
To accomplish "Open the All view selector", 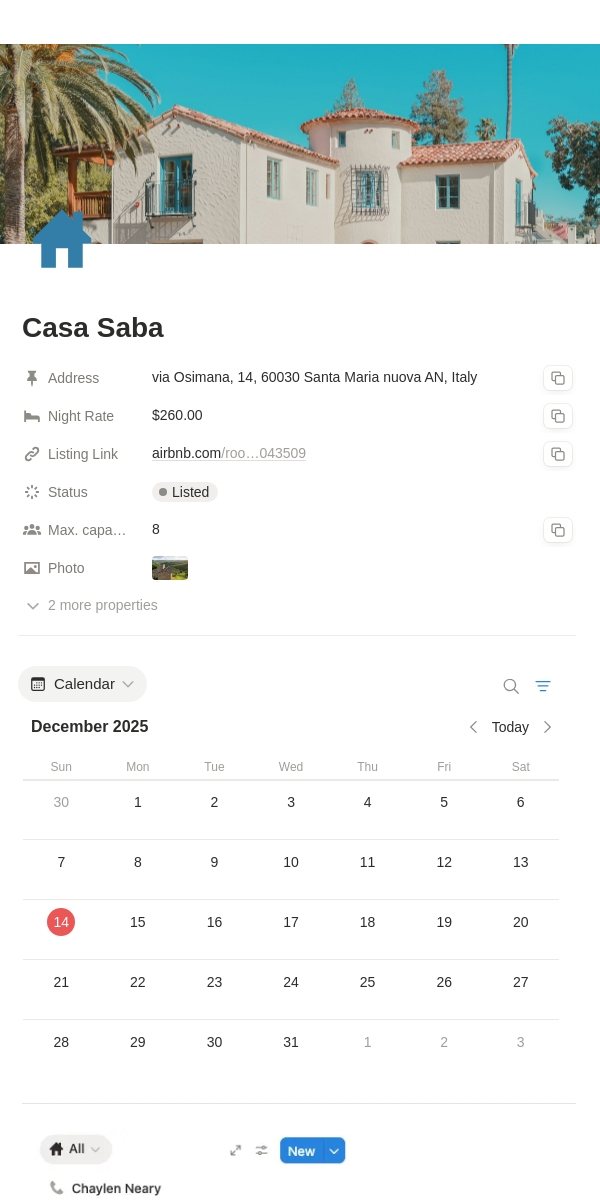I will click(76, 1149).
